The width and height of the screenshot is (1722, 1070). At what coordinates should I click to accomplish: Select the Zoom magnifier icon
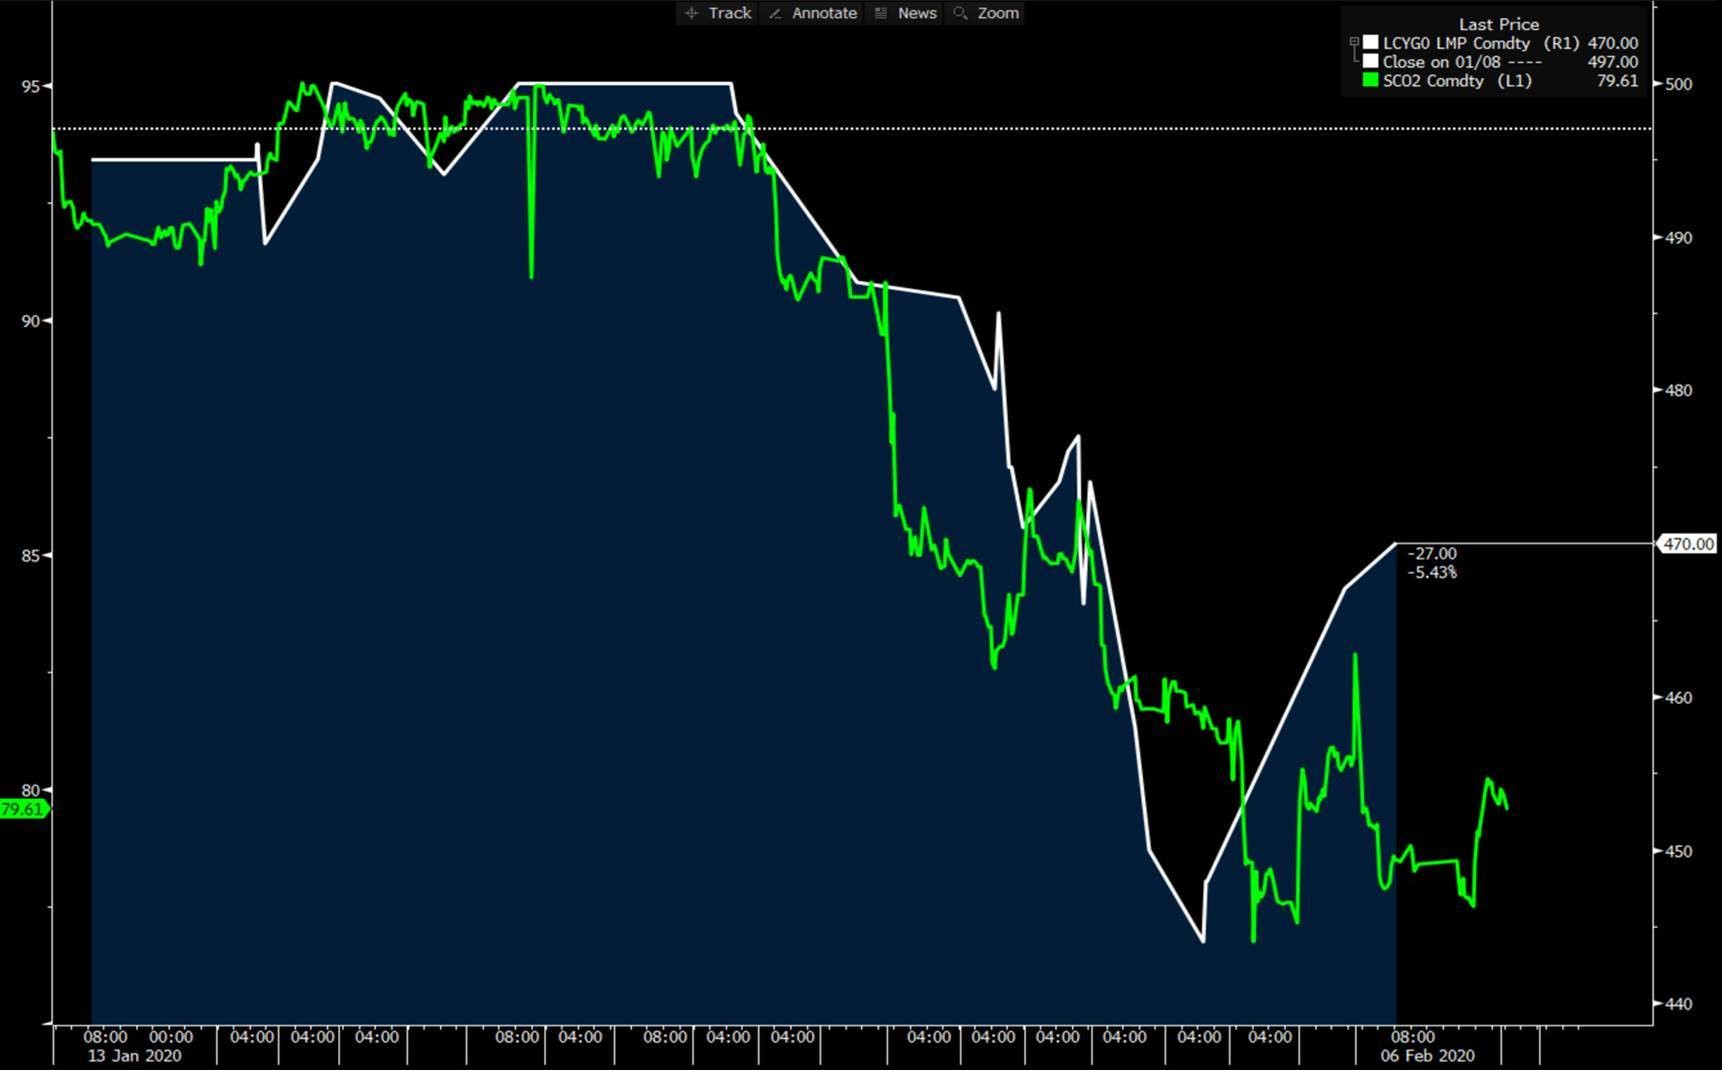[961, 13]
